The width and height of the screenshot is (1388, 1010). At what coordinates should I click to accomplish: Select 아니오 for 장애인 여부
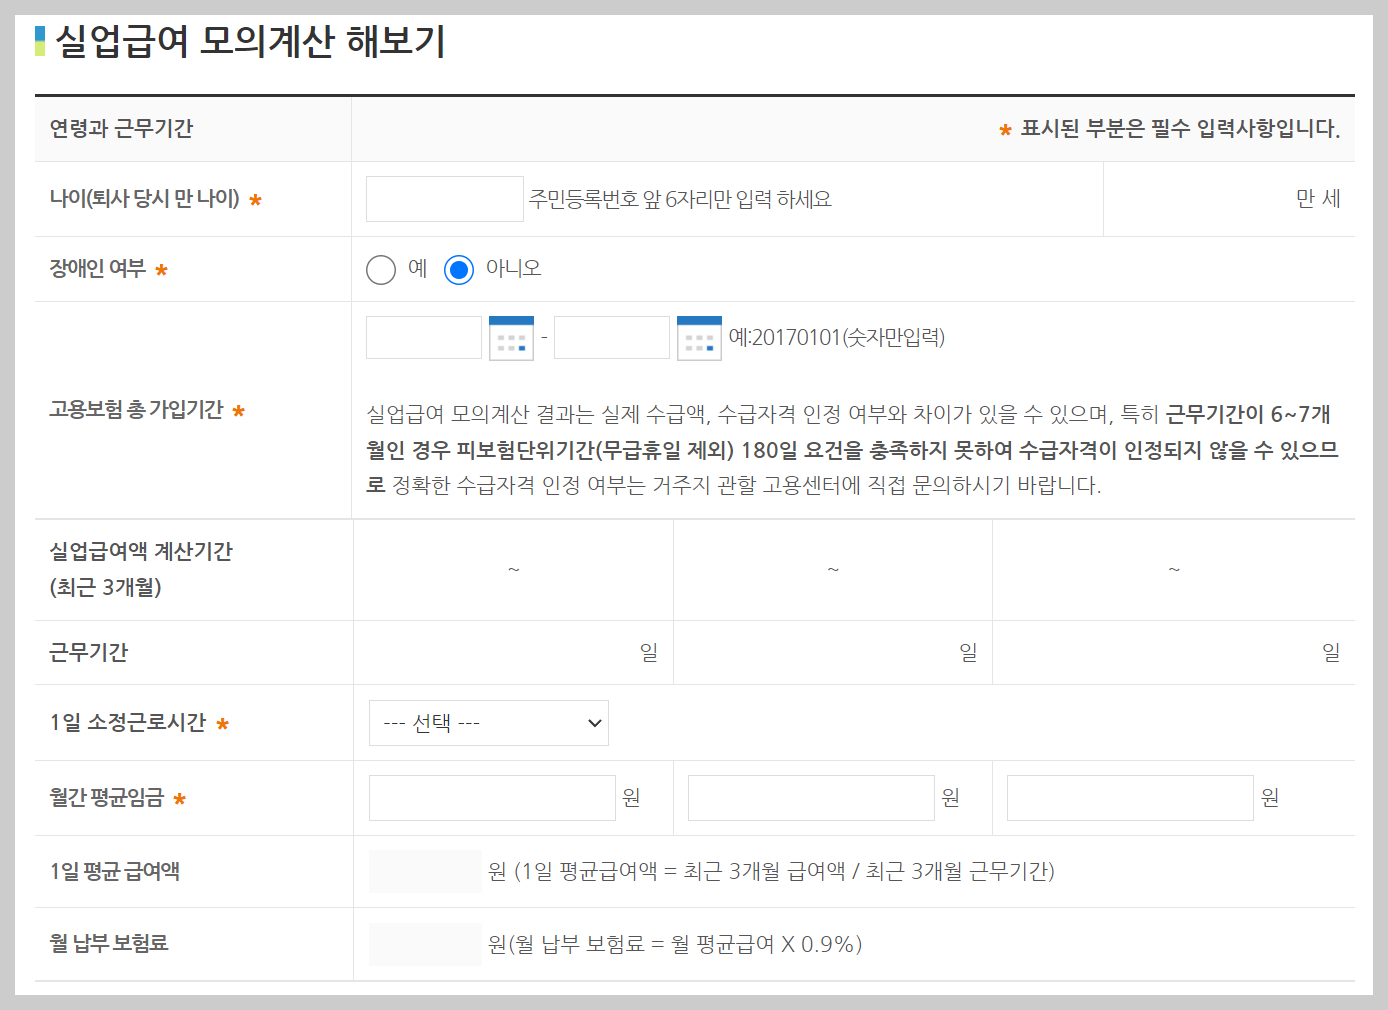[458, 269]
